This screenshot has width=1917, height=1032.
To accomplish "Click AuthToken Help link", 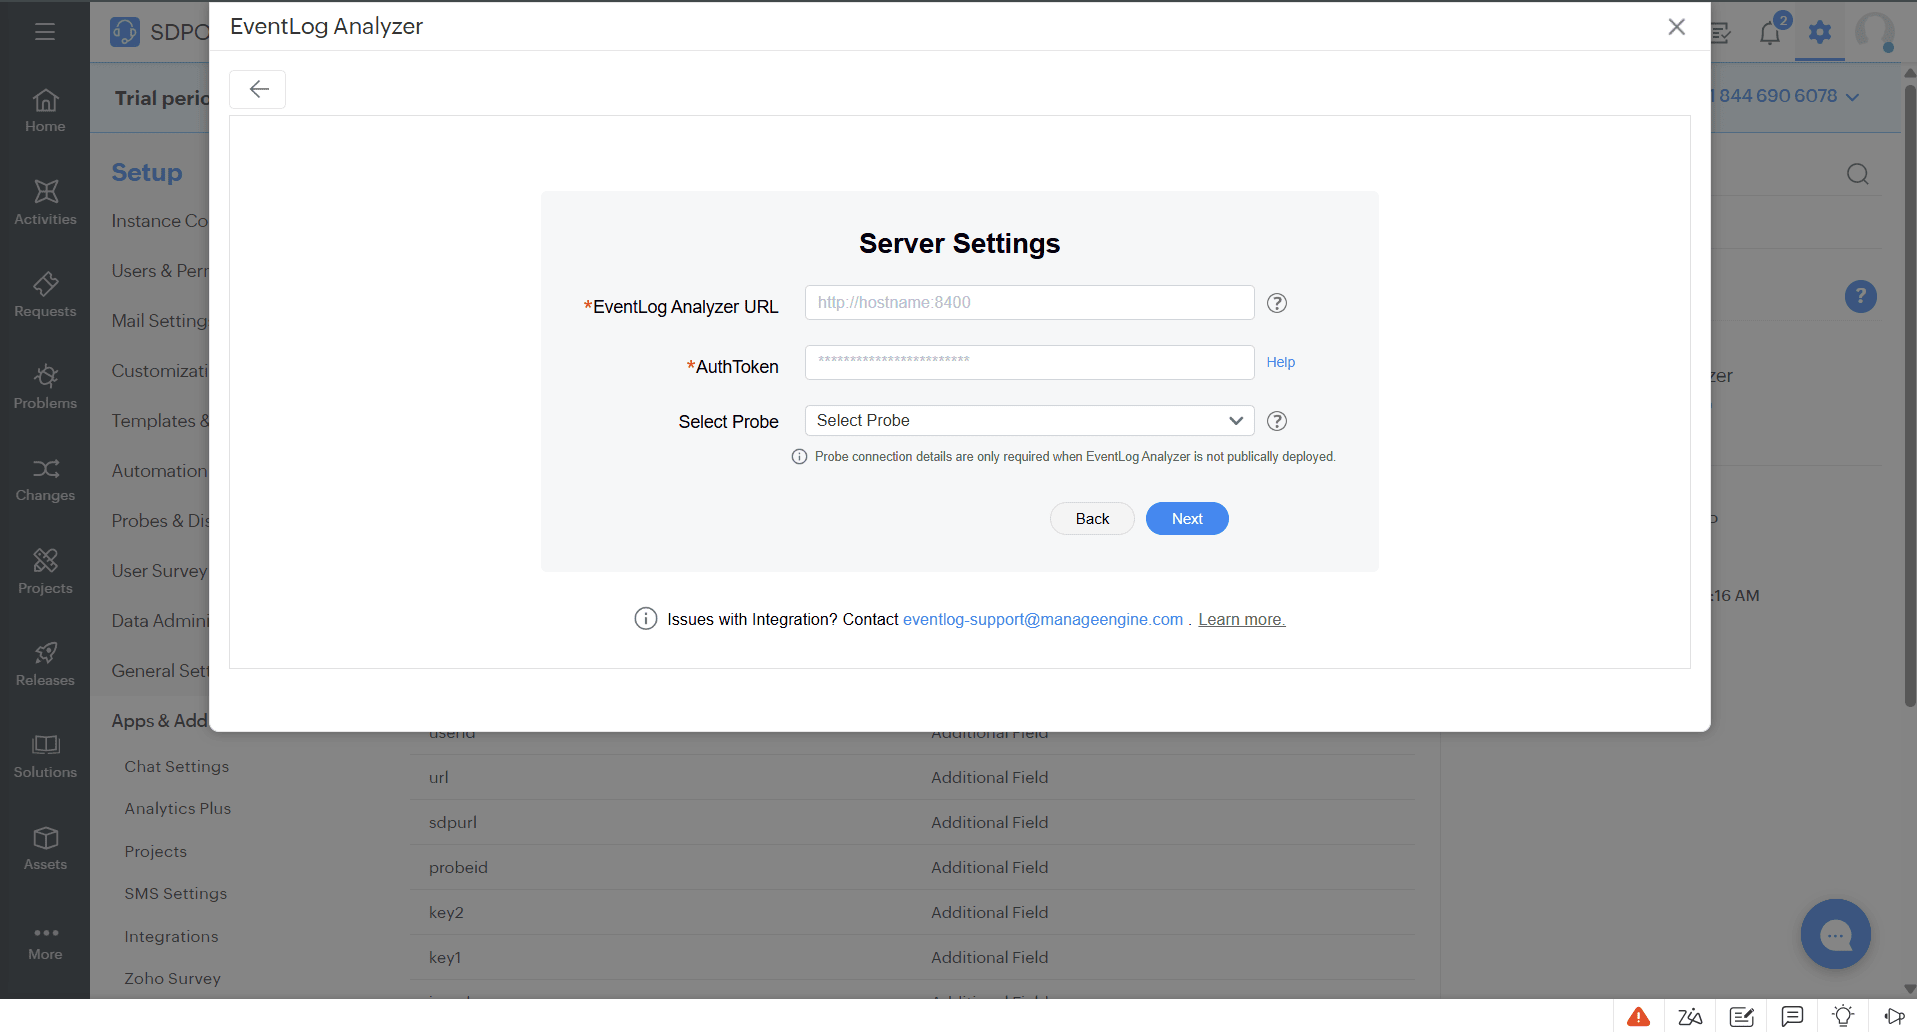I will (x=1280, y=362).
